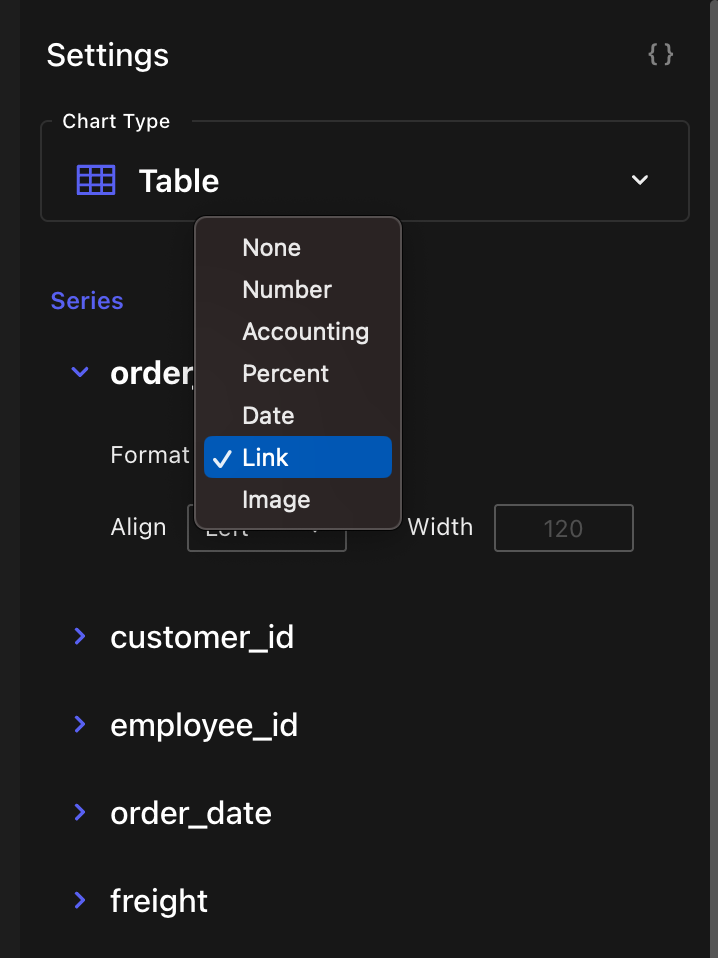Screen dimensions: 718x958
Task: Expand the employee_id series
Action: [80, 724]
